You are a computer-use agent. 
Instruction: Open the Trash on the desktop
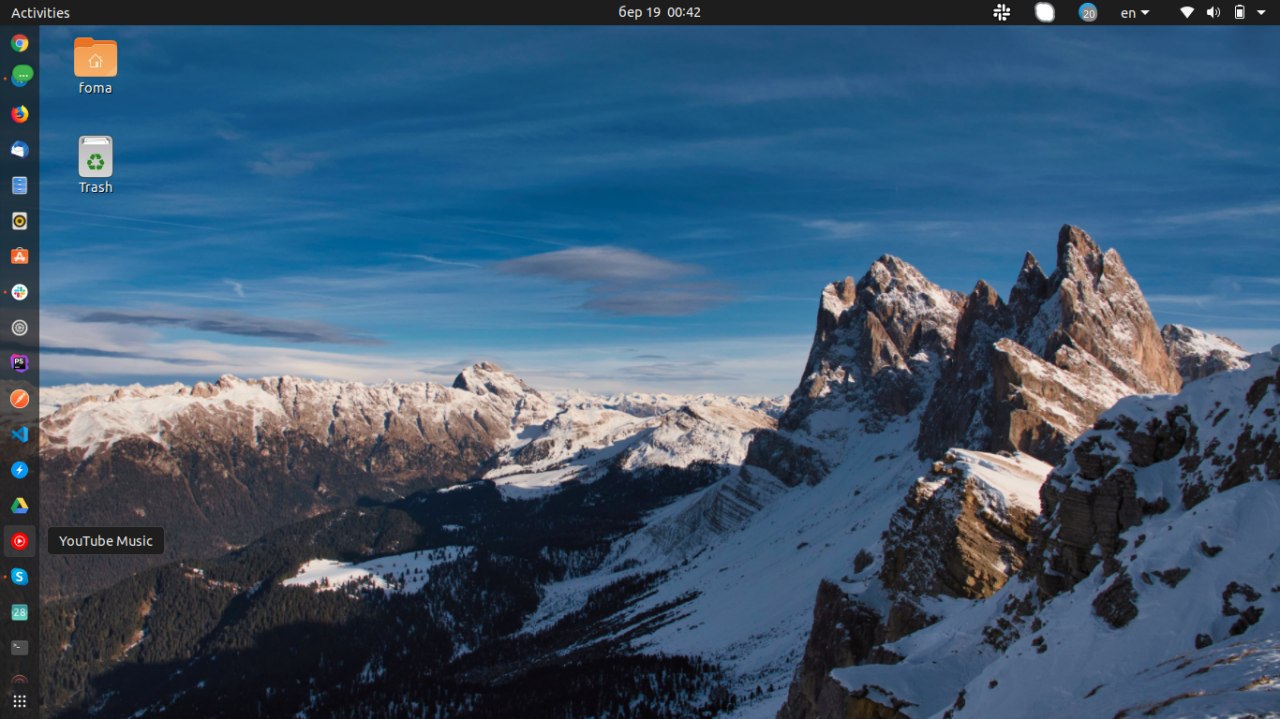(x=95, y=165)
